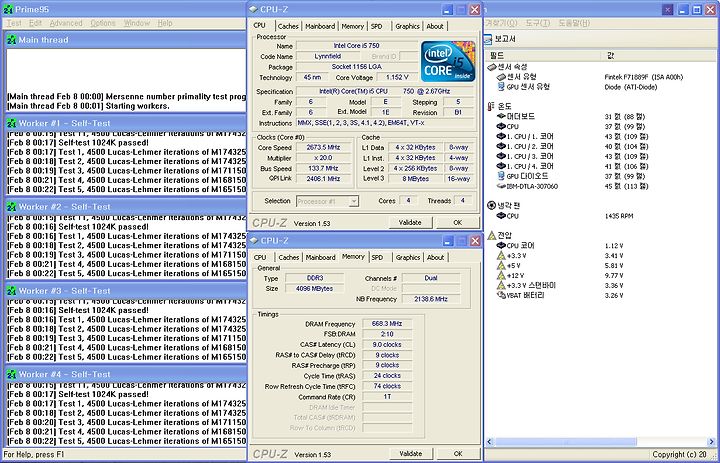
Task: Click the 값 column header
Action: (658, 56)
